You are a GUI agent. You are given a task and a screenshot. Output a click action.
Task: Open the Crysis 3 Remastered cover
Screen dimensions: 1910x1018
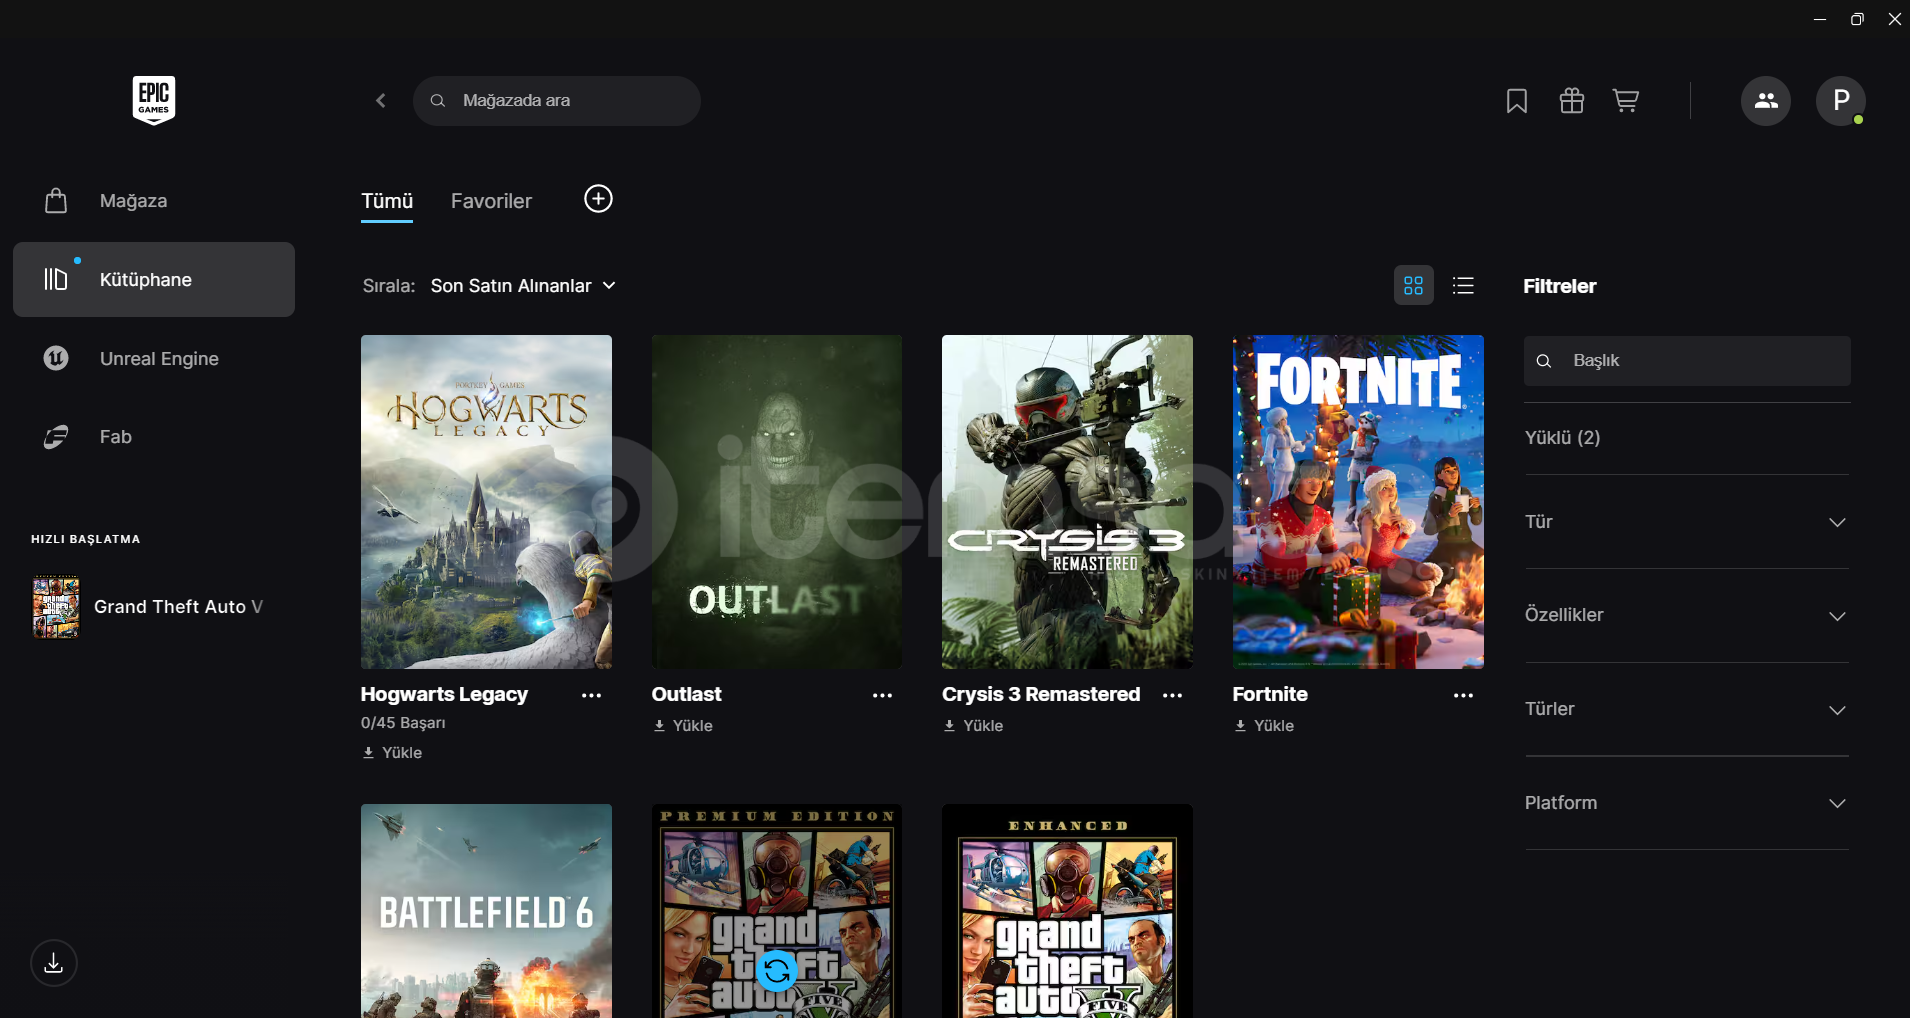(x=1067, y=502)
